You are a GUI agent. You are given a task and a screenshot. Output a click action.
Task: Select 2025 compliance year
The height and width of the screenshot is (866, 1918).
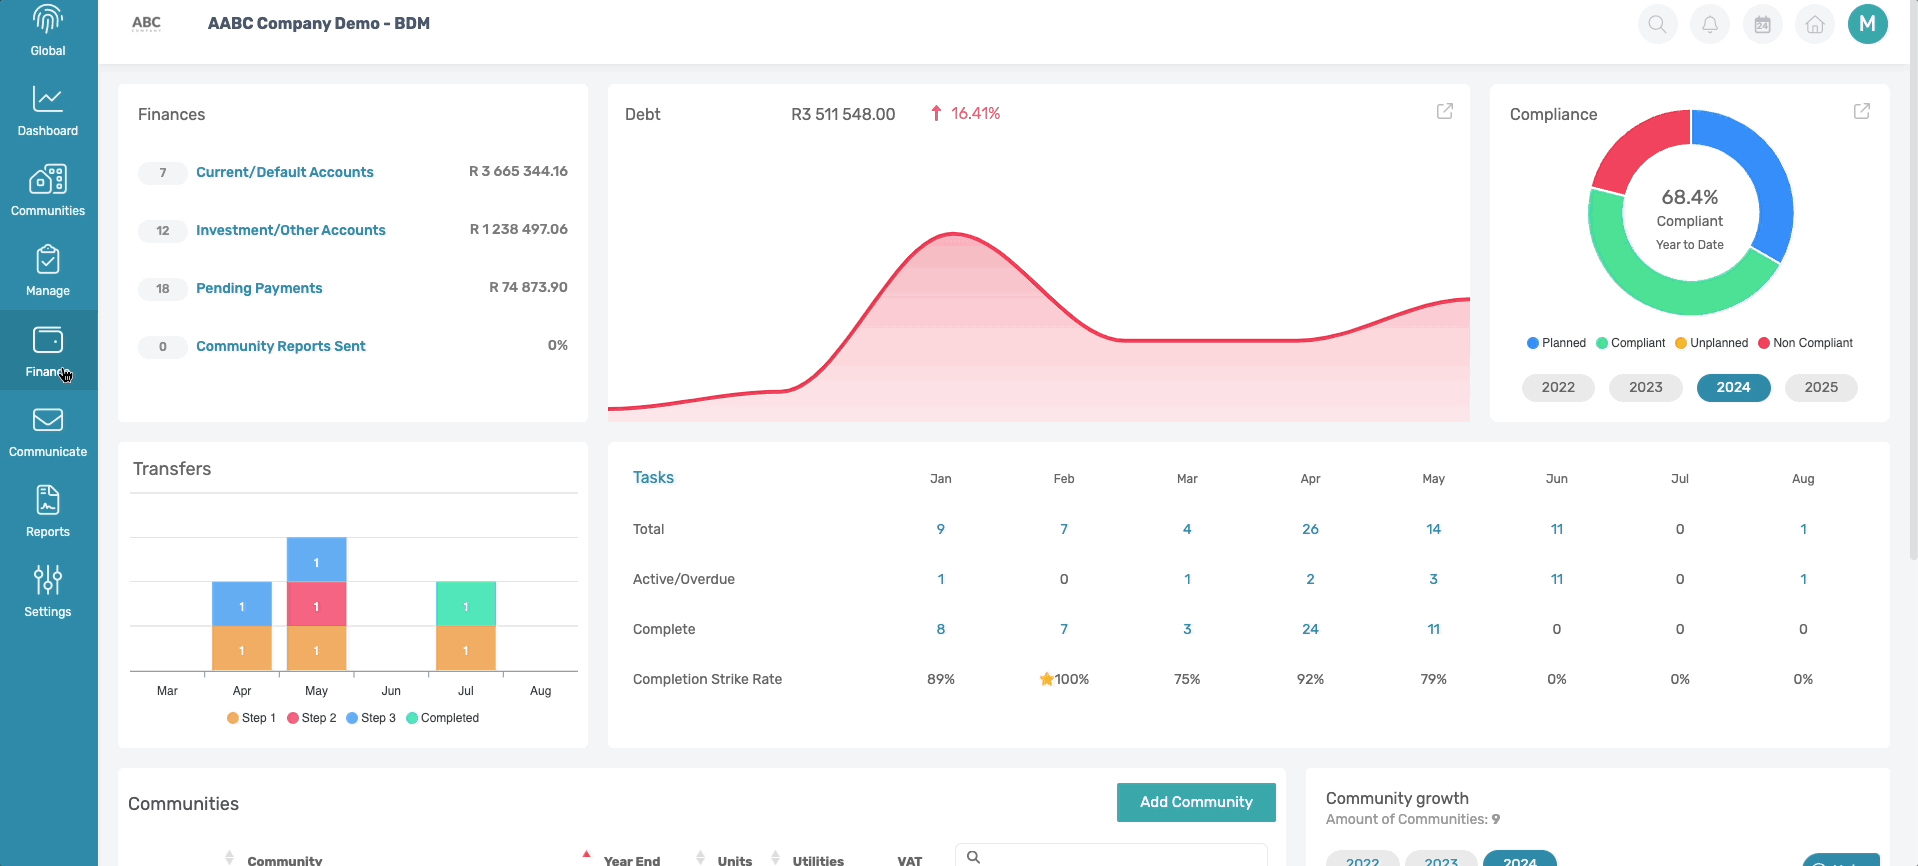click(x=1821, y=388)
